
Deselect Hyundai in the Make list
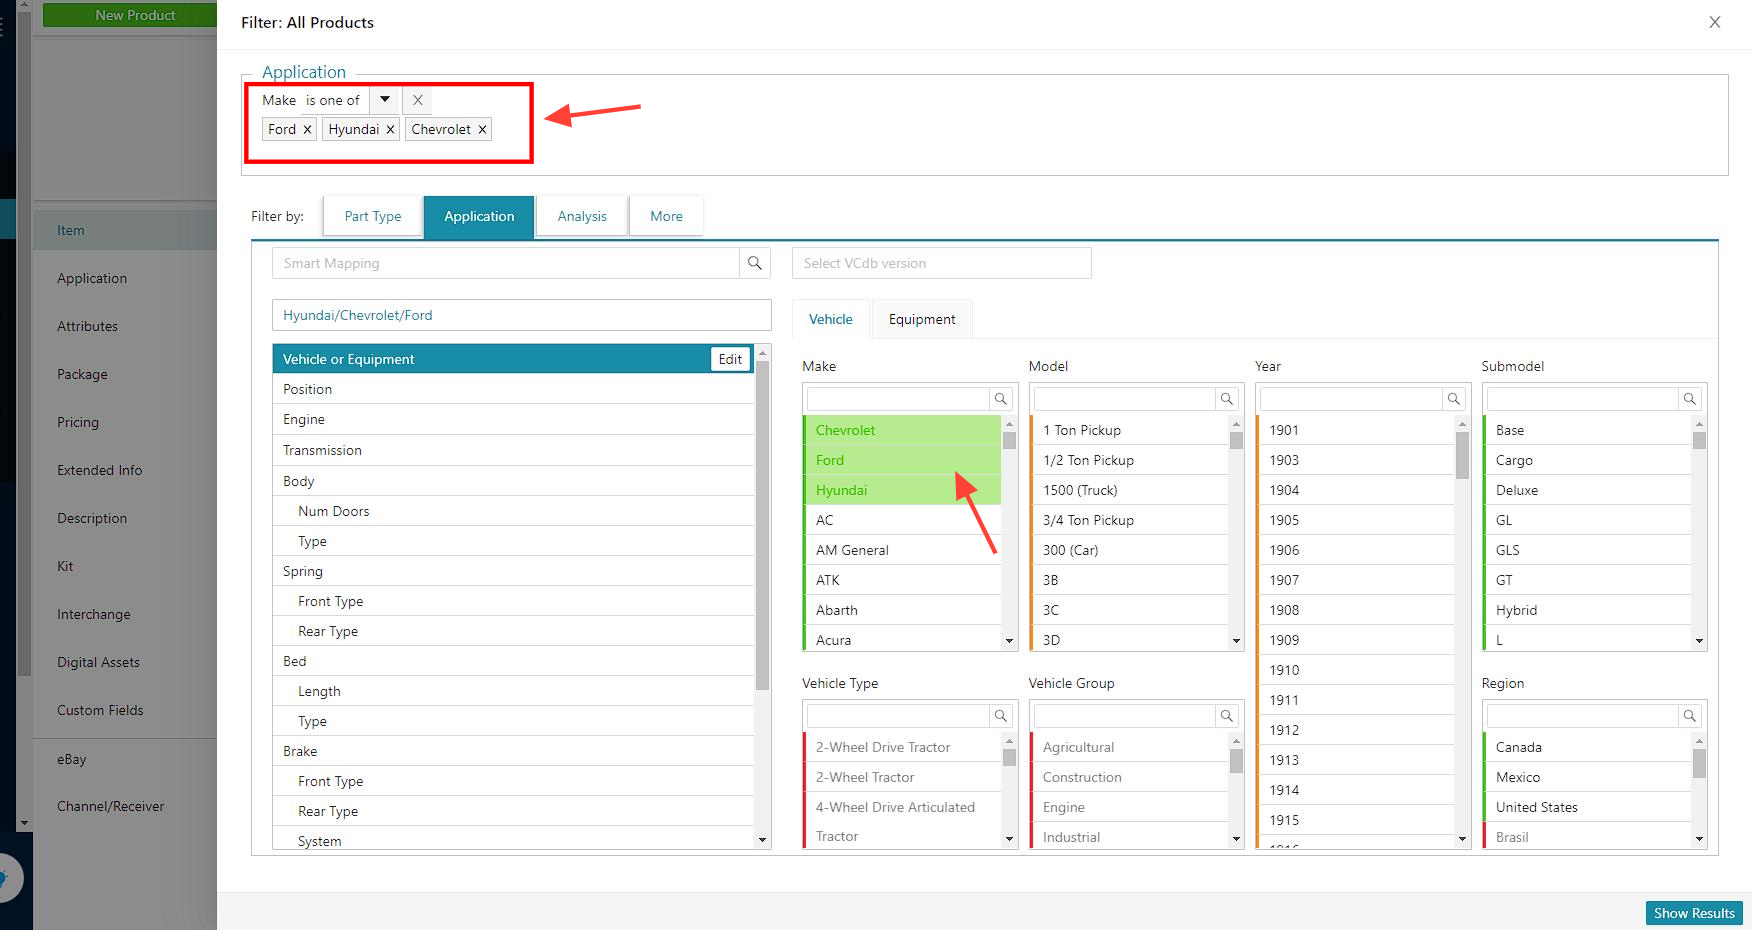tap(901, 490)
